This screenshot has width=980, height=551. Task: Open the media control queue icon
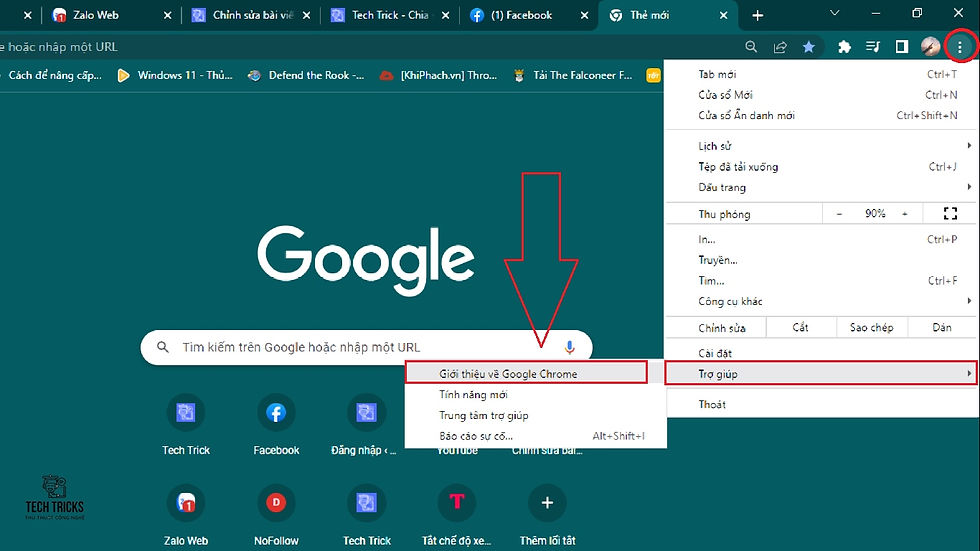pos(873,46)
